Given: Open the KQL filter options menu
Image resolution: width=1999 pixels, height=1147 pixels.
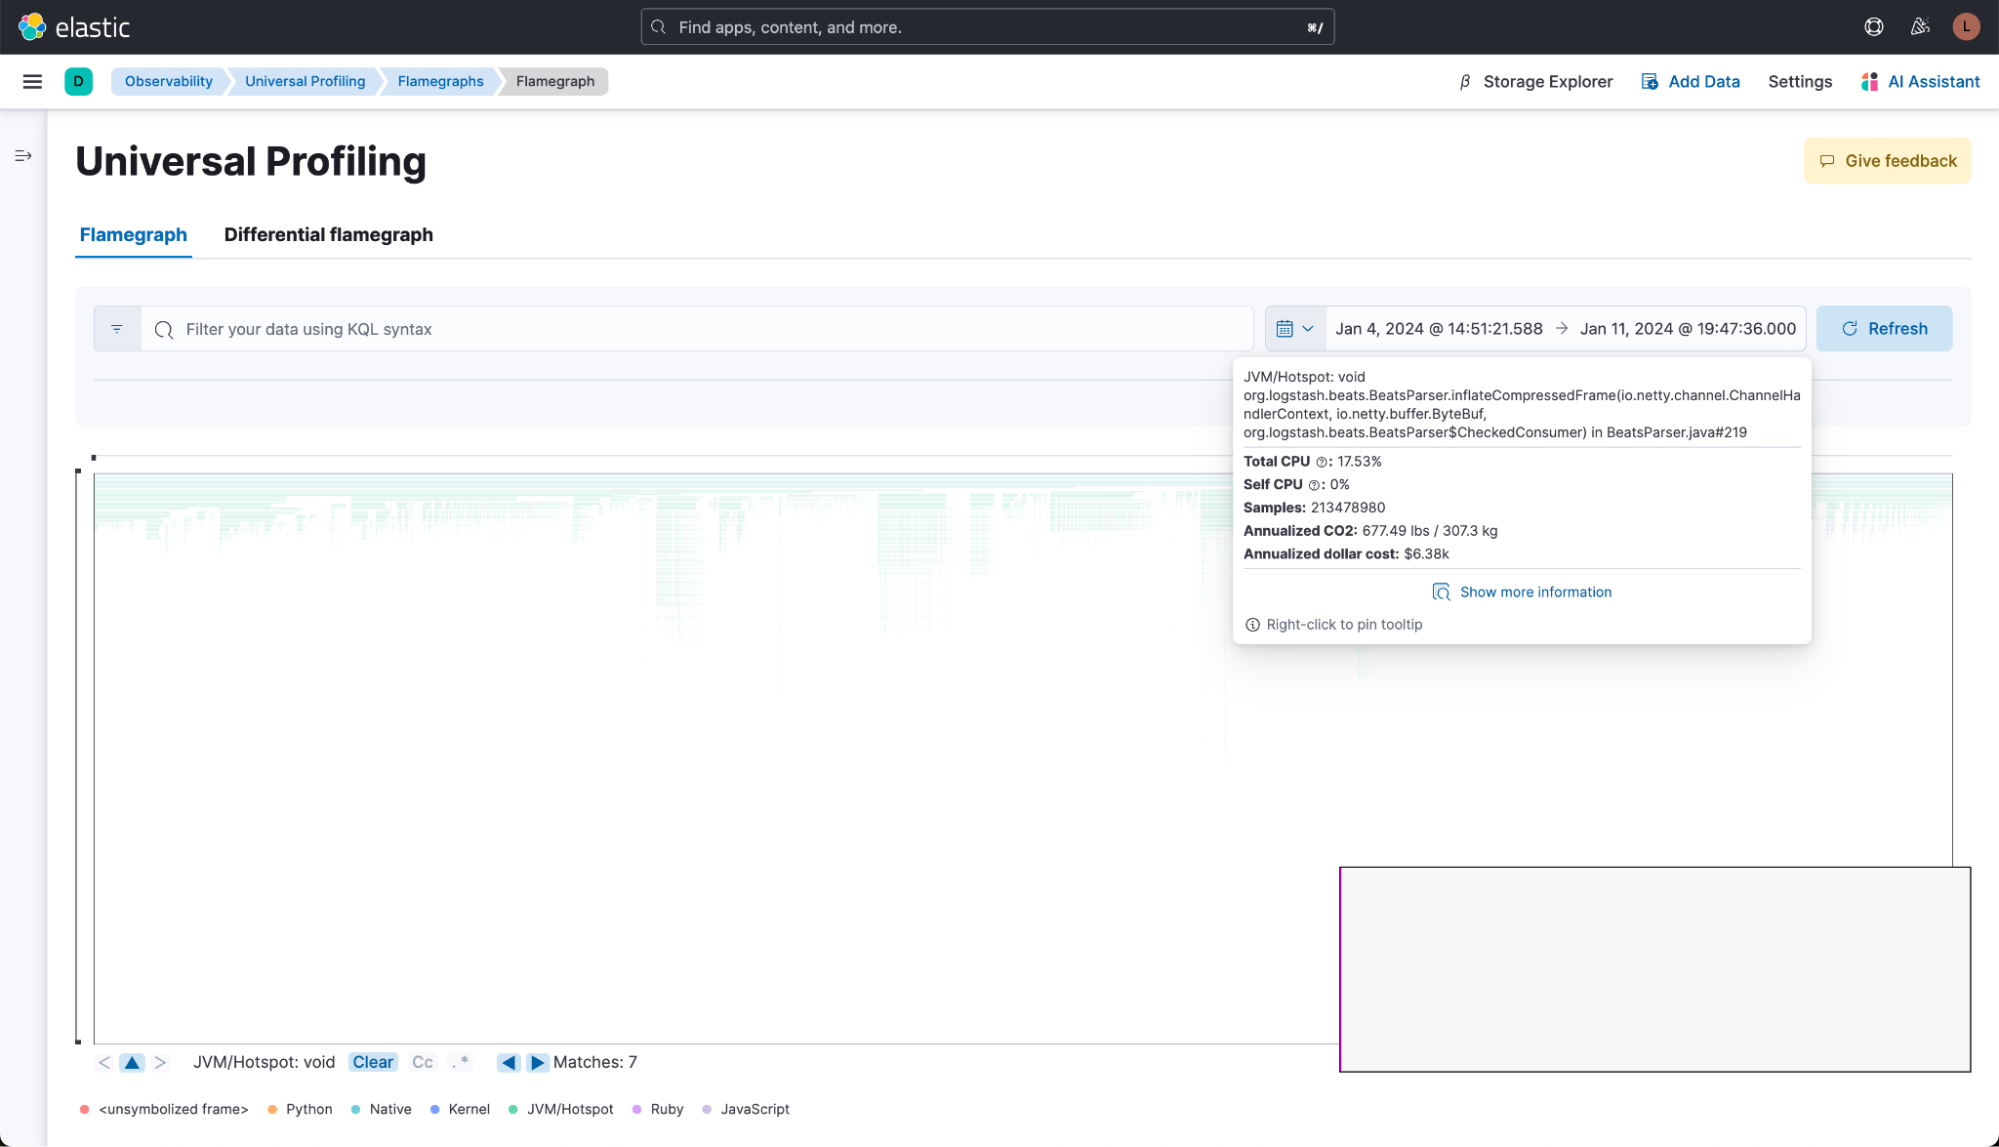Looking at the screenshot, I should [x=117, y=329].
